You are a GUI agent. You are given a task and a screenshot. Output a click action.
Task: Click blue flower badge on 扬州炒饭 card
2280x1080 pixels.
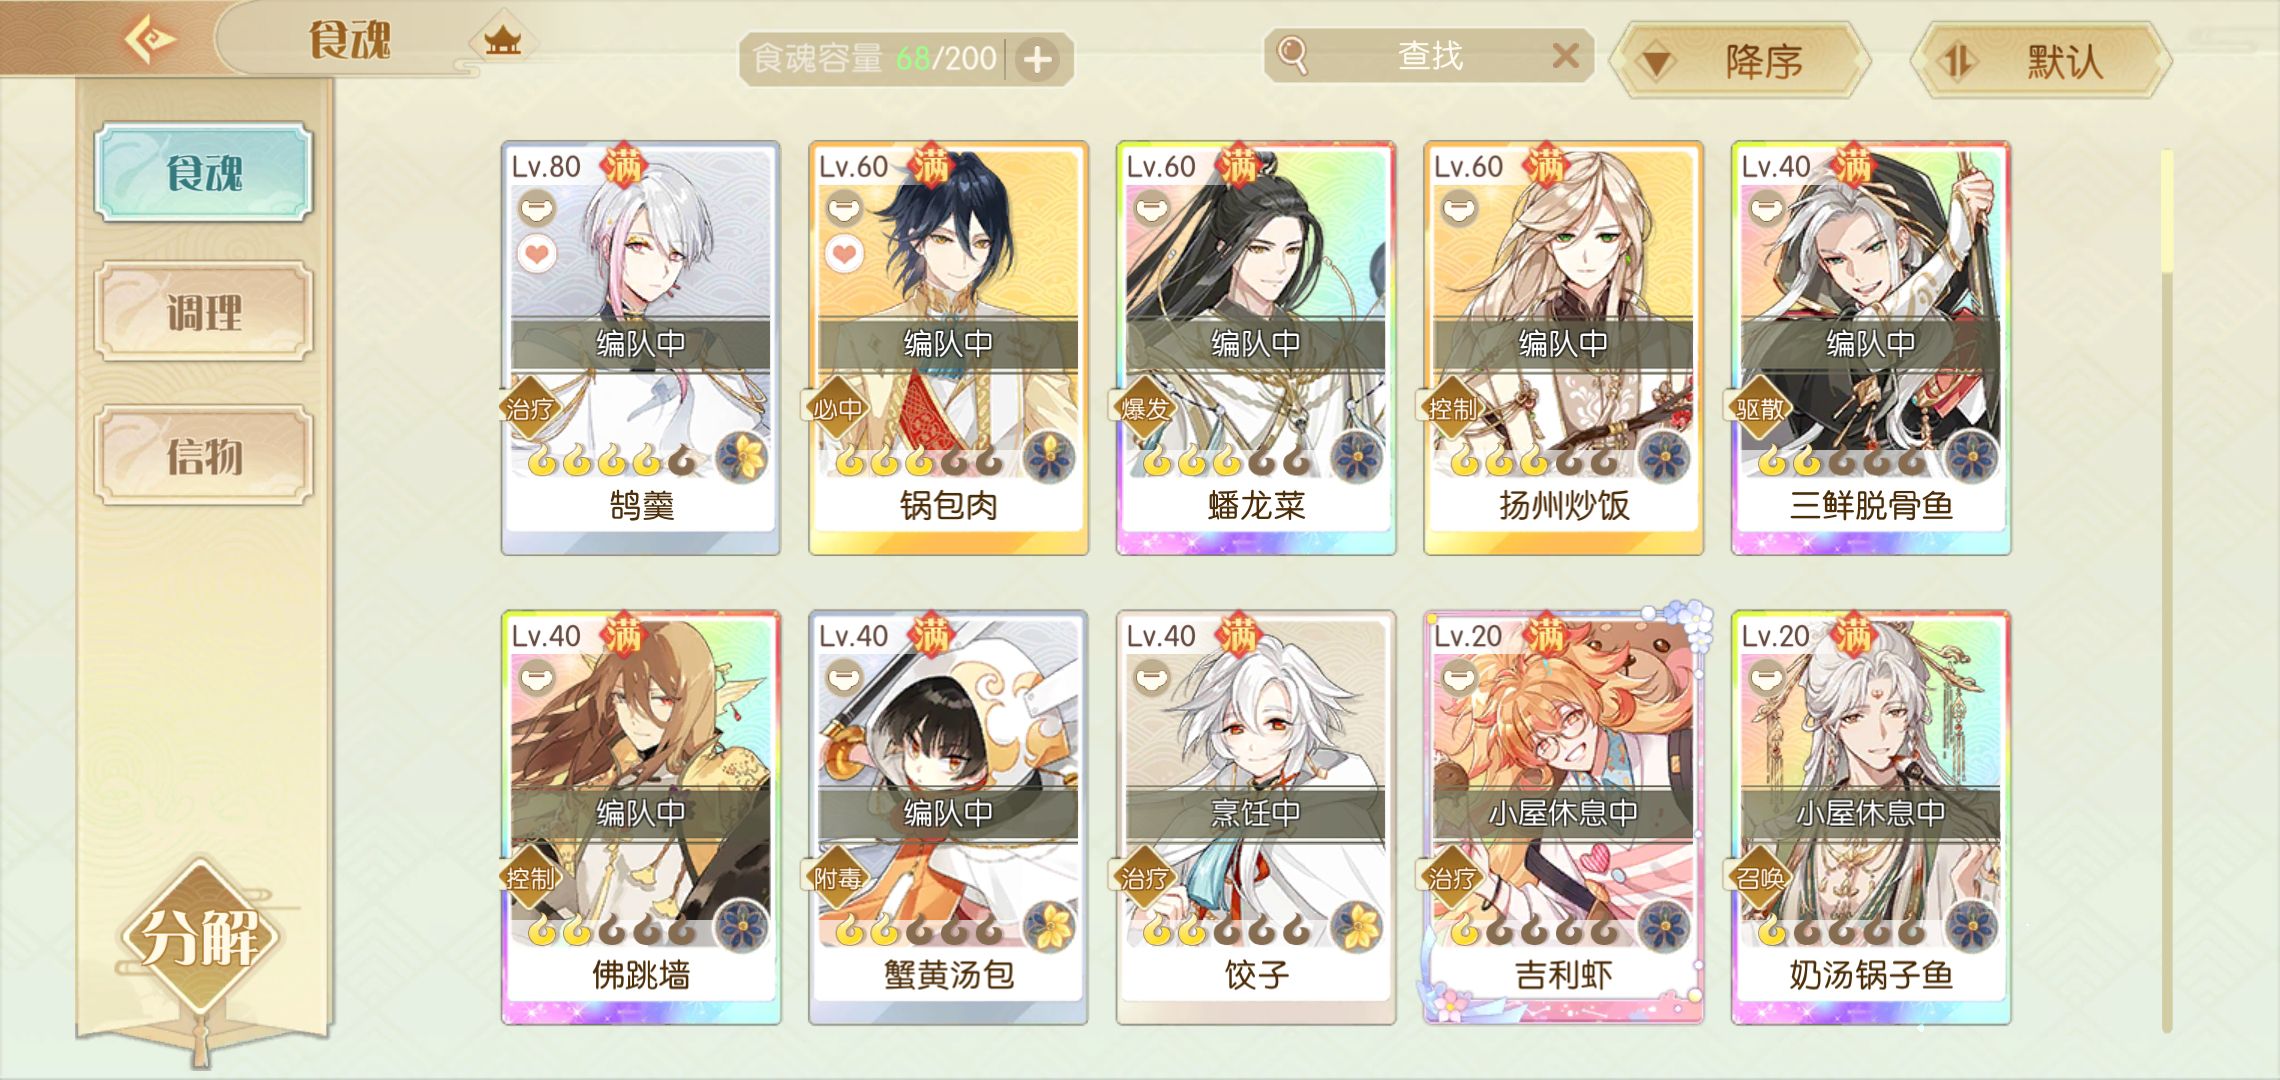pos(1664,457)
